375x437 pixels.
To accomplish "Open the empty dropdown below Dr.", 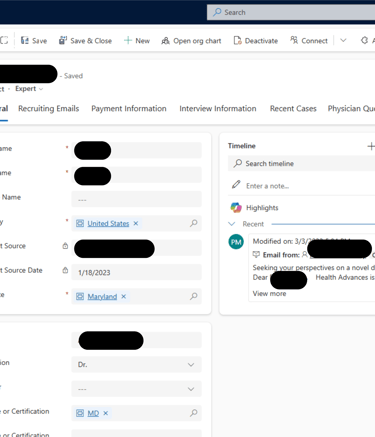I will point(136,389).
